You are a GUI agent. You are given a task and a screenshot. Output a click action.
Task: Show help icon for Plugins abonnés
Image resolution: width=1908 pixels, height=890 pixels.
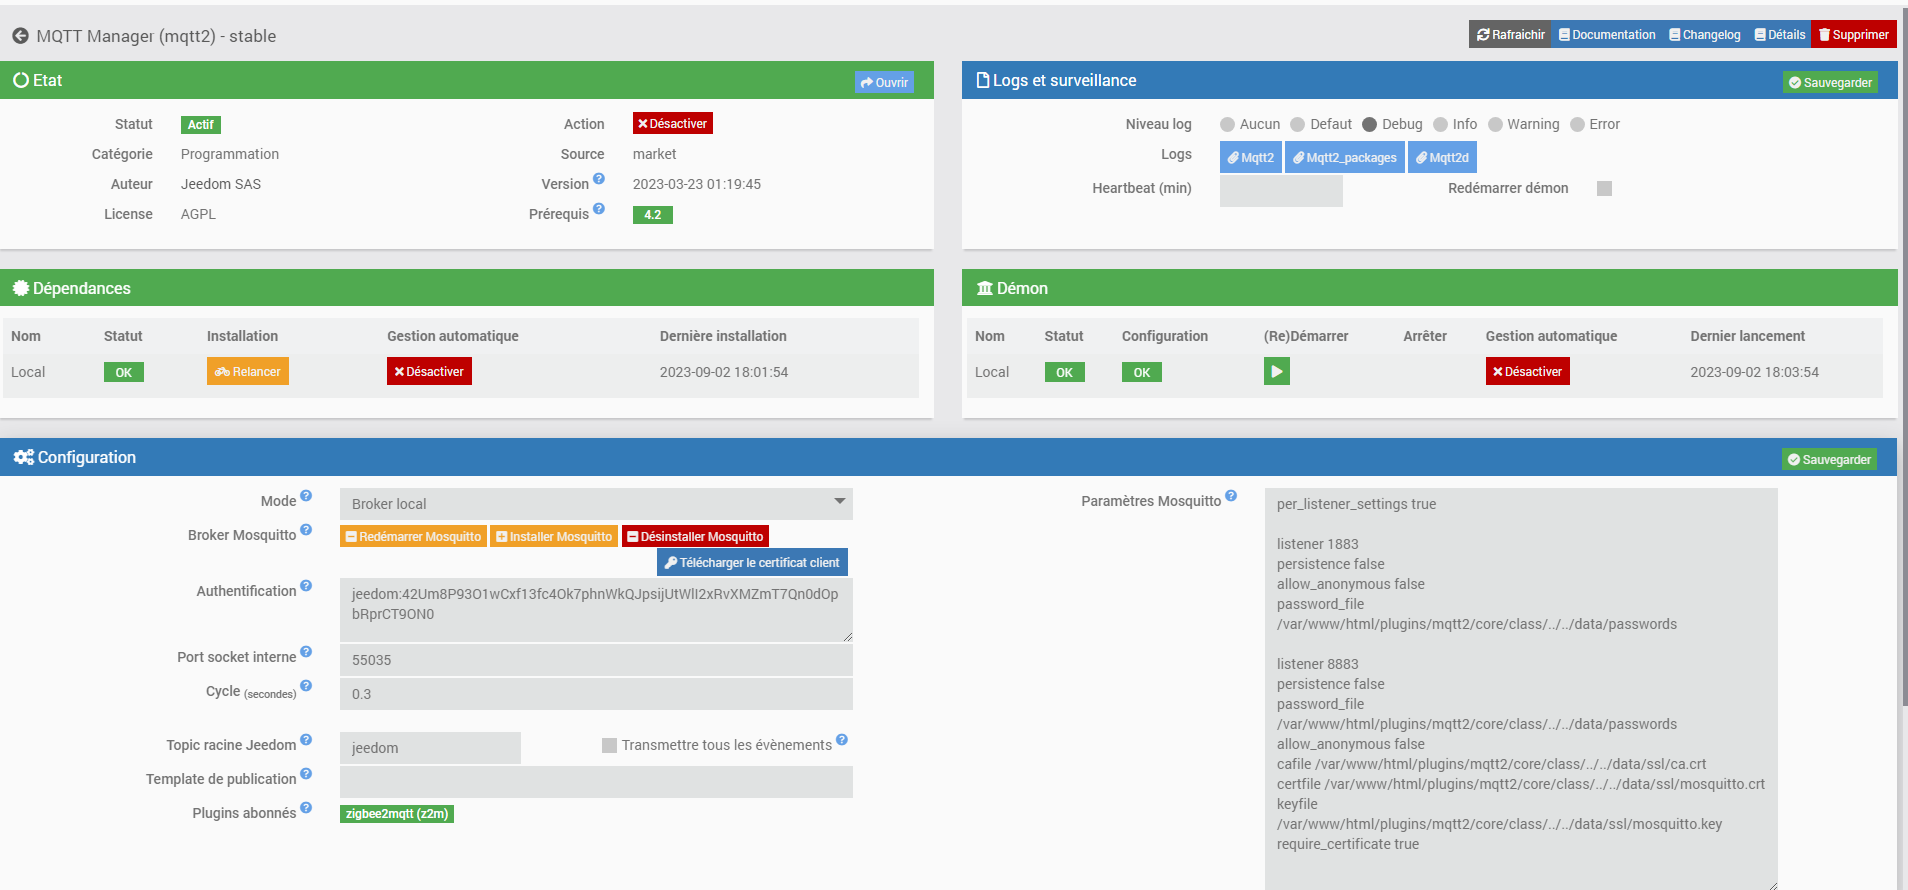point(306,808)
